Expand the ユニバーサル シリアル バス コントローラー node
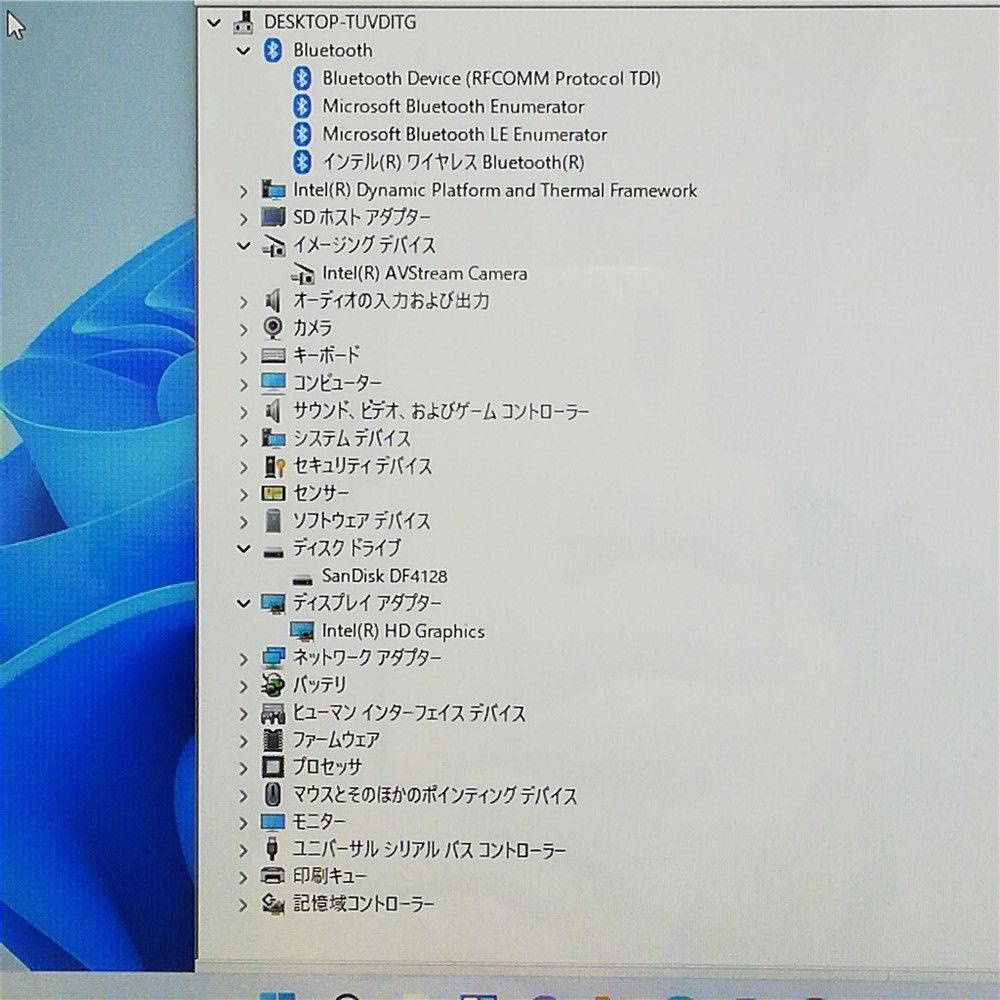This screenshot has height=1000, width=1000. tap(244, 850)
